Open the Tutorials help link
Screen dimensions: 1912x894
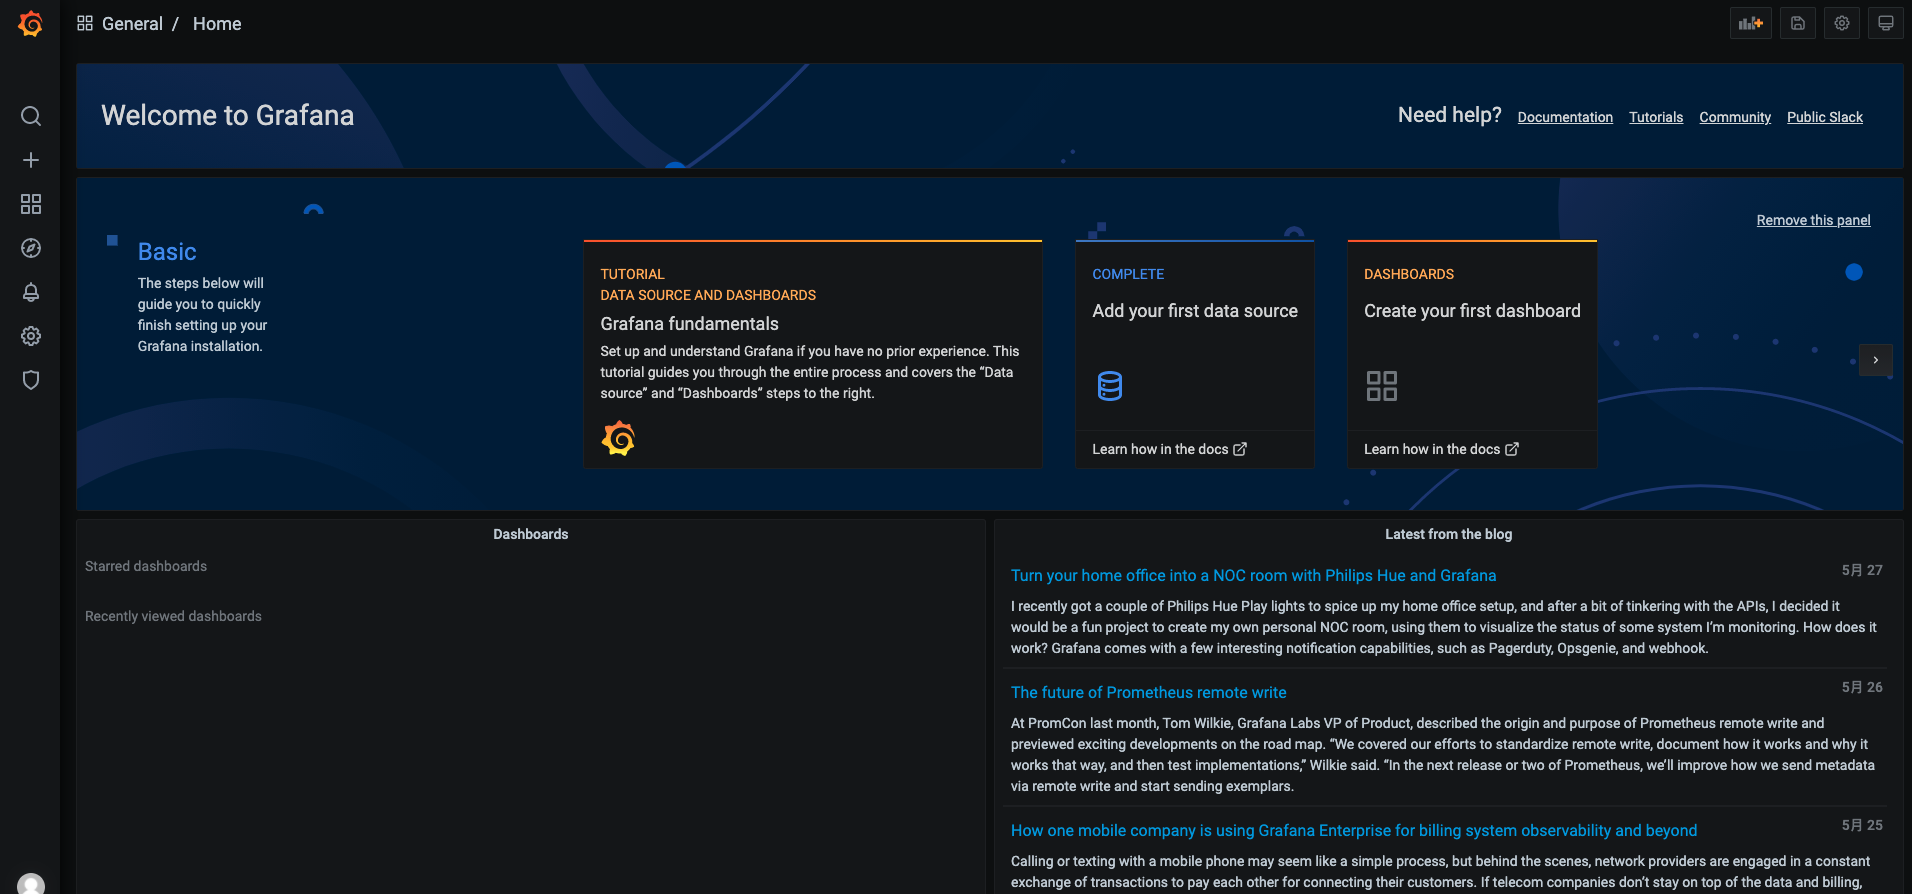pos(1656,117)
